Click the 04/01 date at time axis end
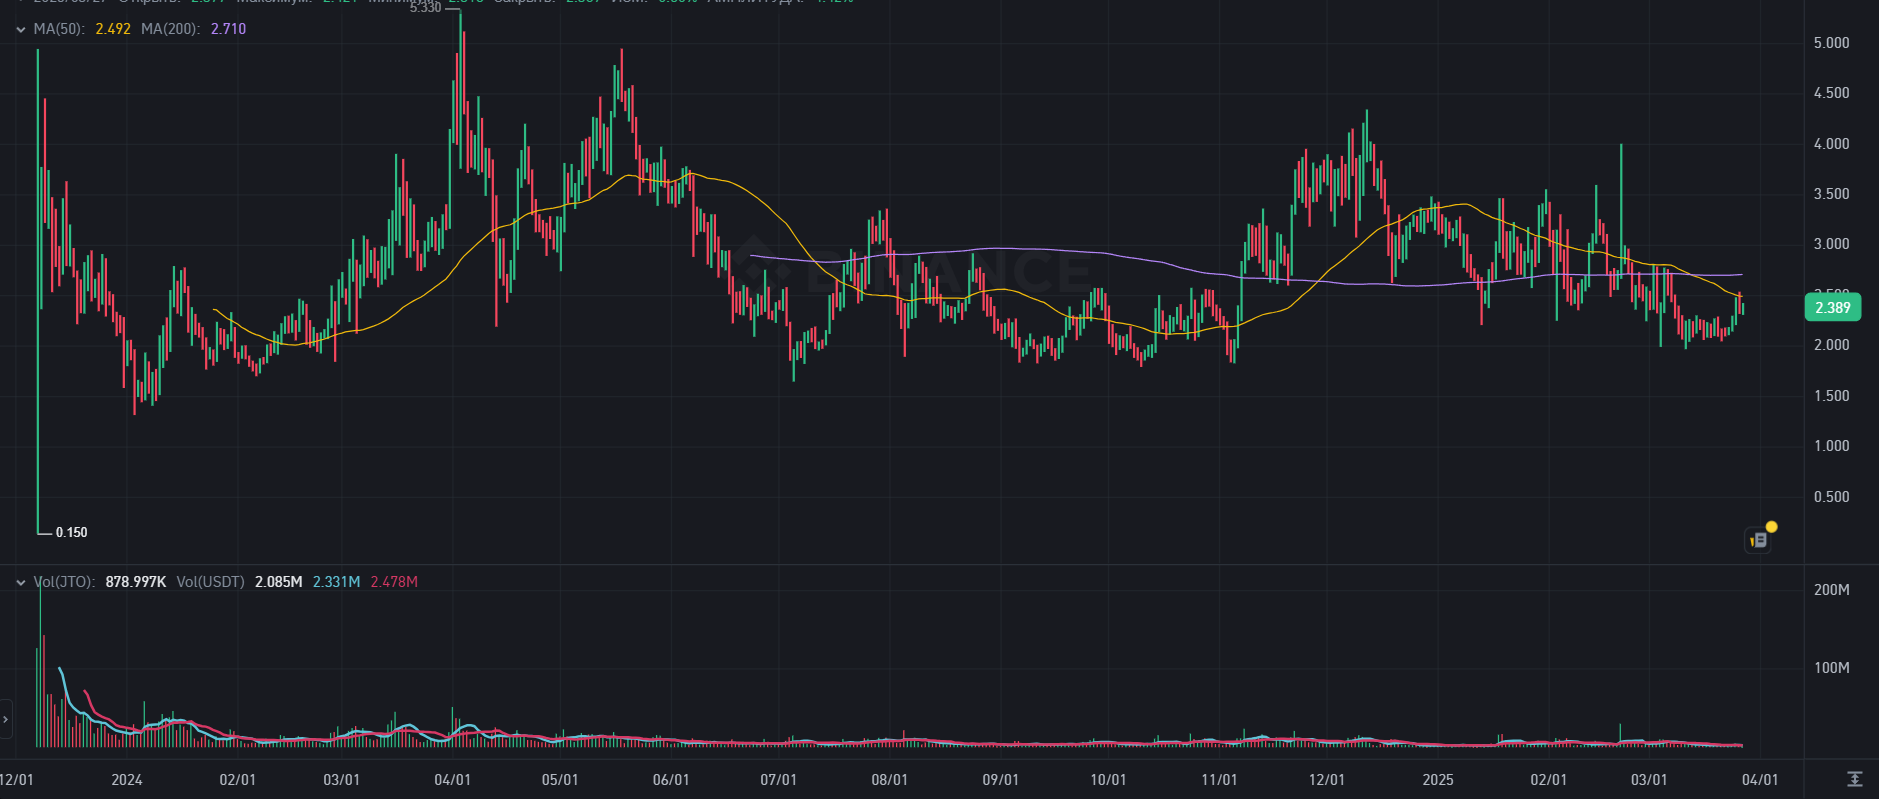Image resolution: width=1879 pixels, height=799 pixels. point(1760,780)
